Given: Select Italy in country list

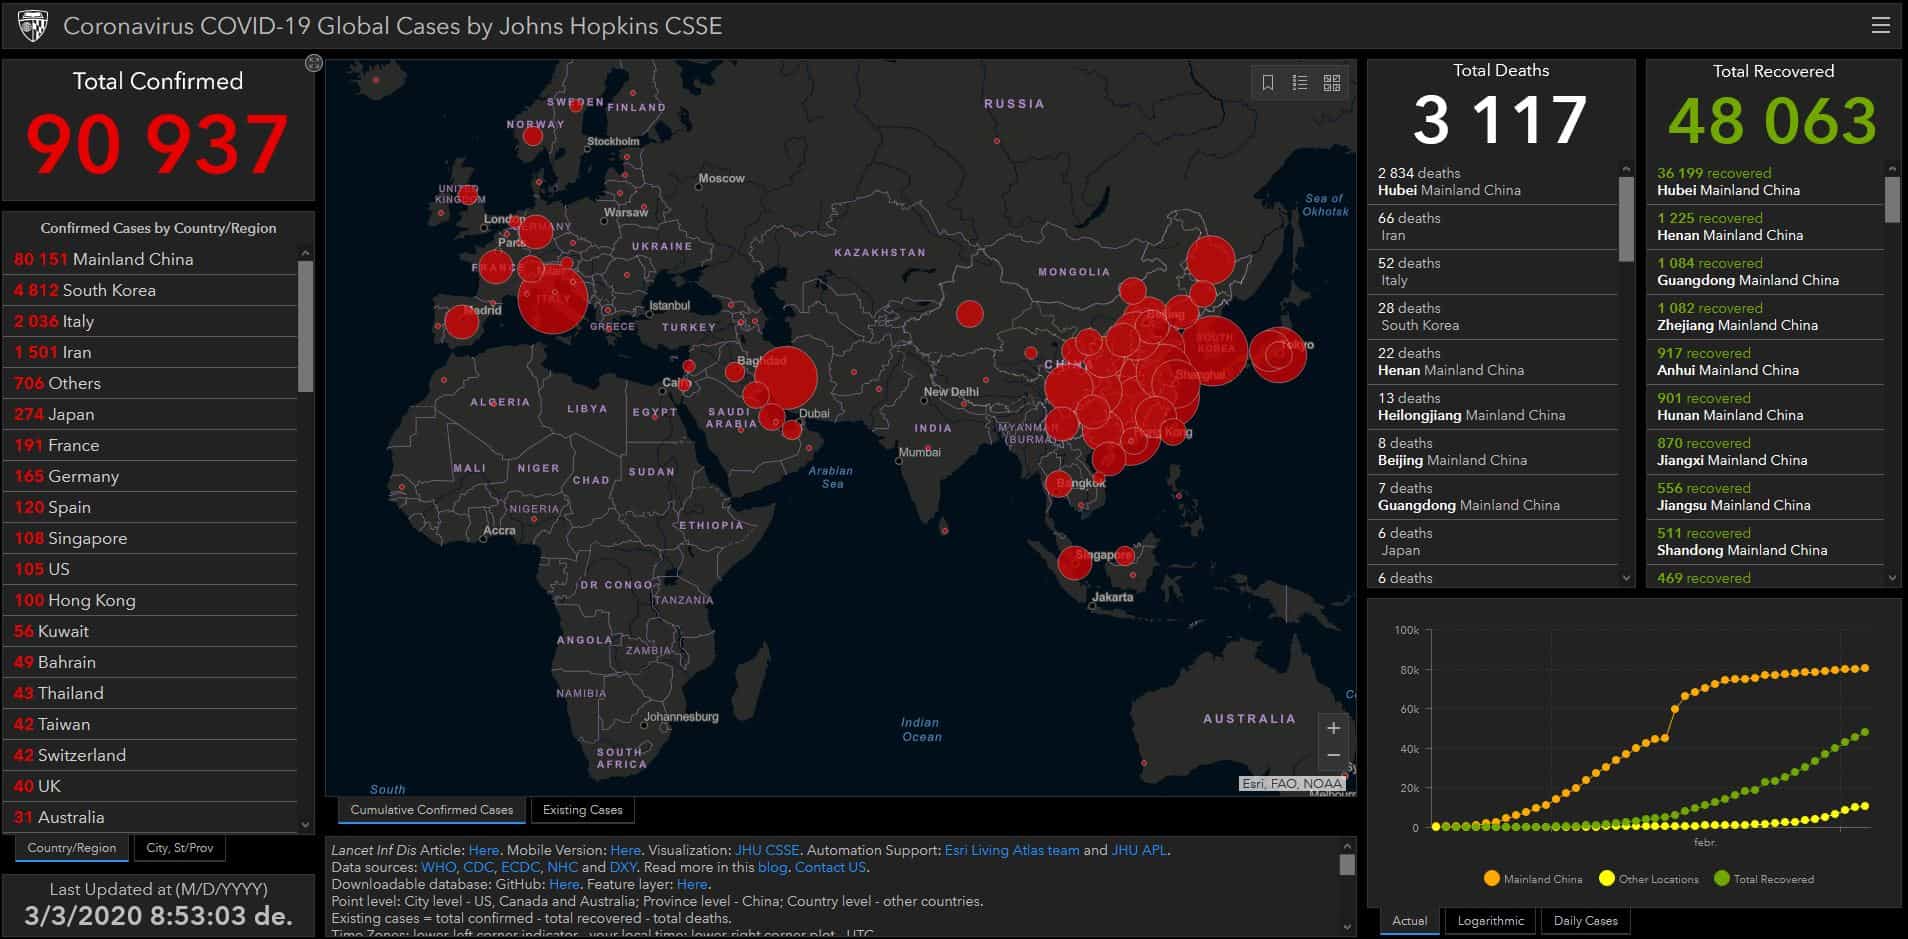Looking at the screenshot, I should coord(150,321).
